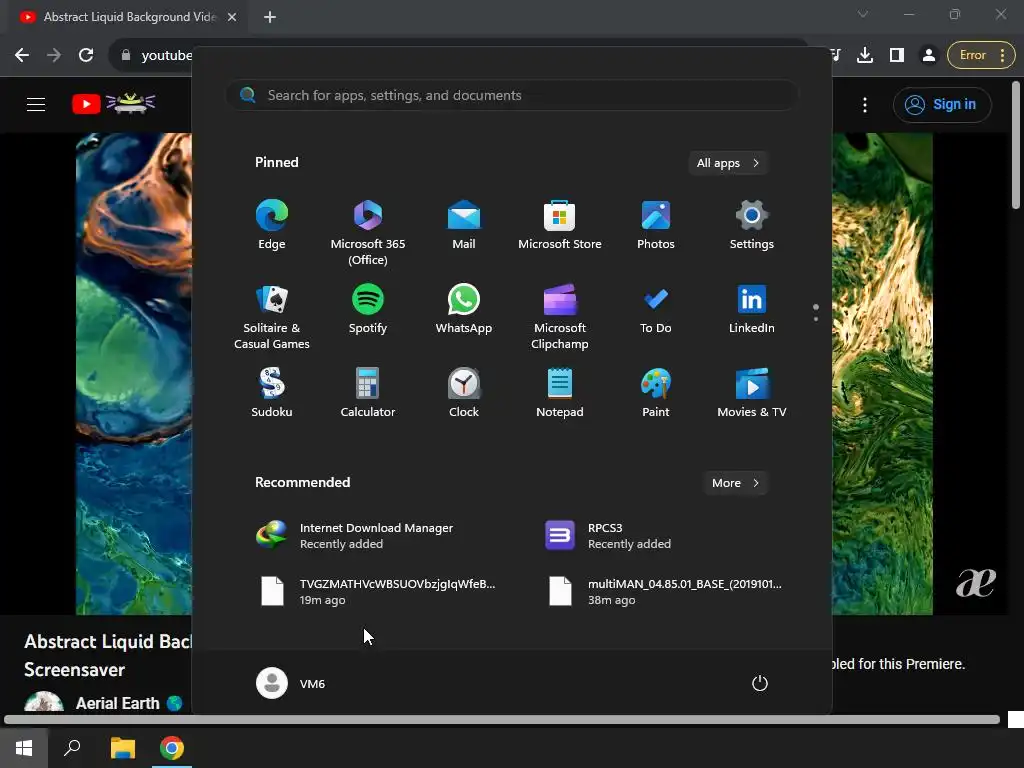Open Solitaire & Casual Games
The image size is (1024, 768).
click(272, 317)
